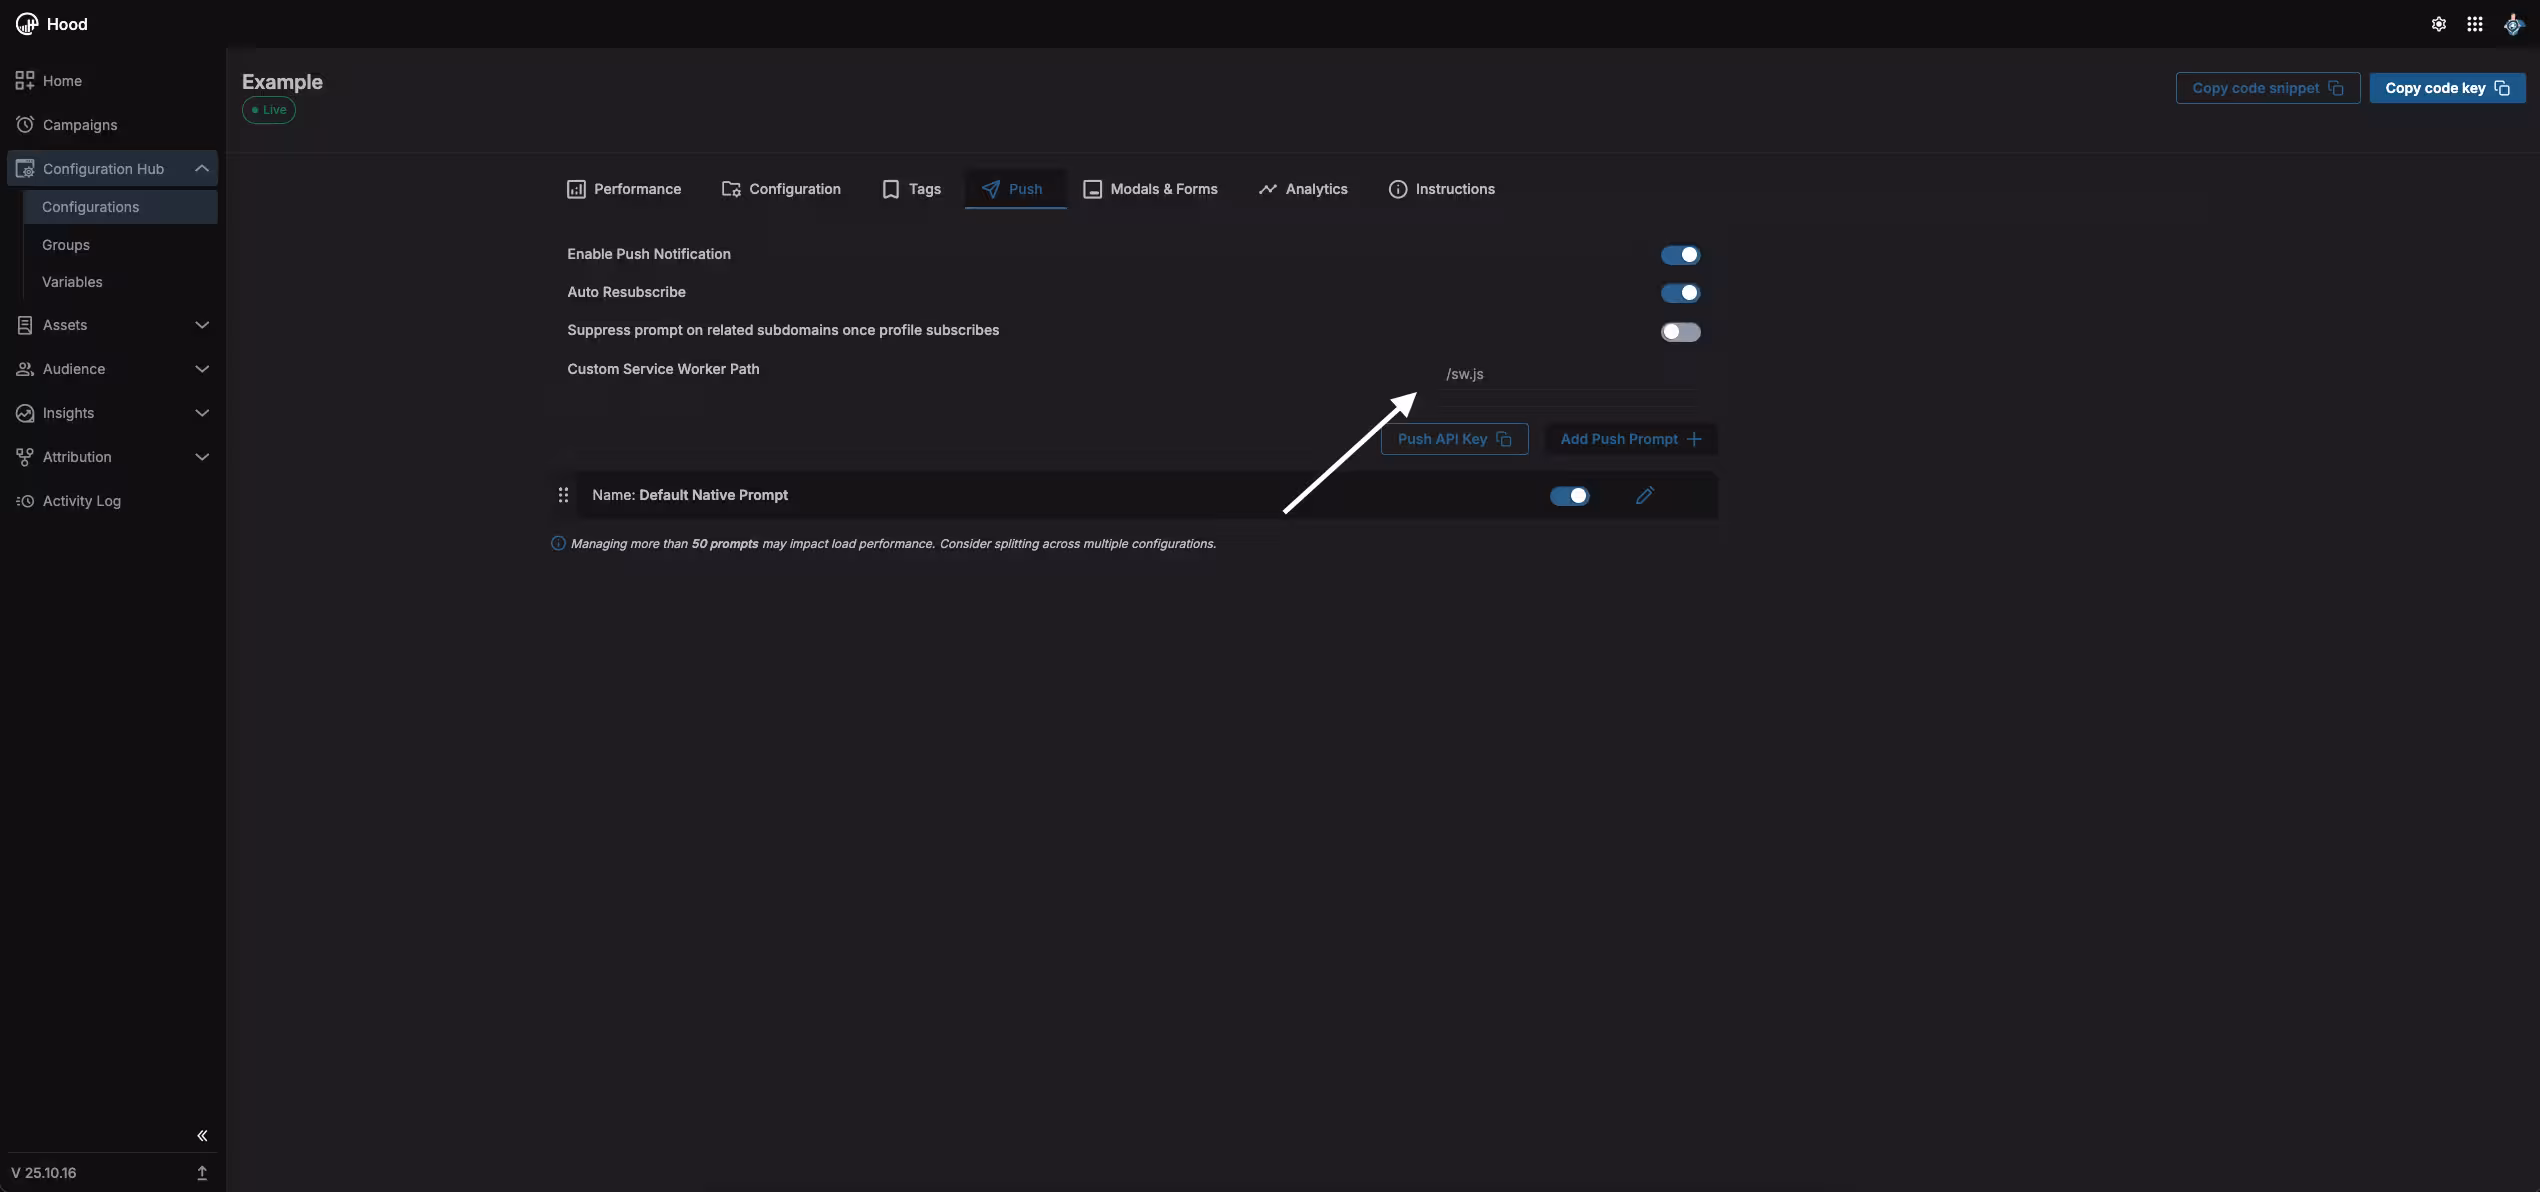Turn off Auto Resubscribe switch

pyautogui.click(x=1680, y=293)
